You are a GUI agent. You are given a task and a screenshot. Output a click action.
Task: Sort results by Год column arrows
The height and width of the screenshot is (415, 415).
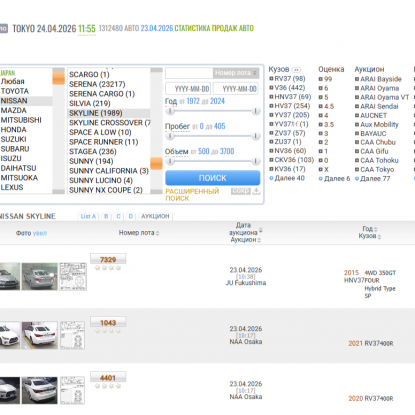tap(376, 229)
